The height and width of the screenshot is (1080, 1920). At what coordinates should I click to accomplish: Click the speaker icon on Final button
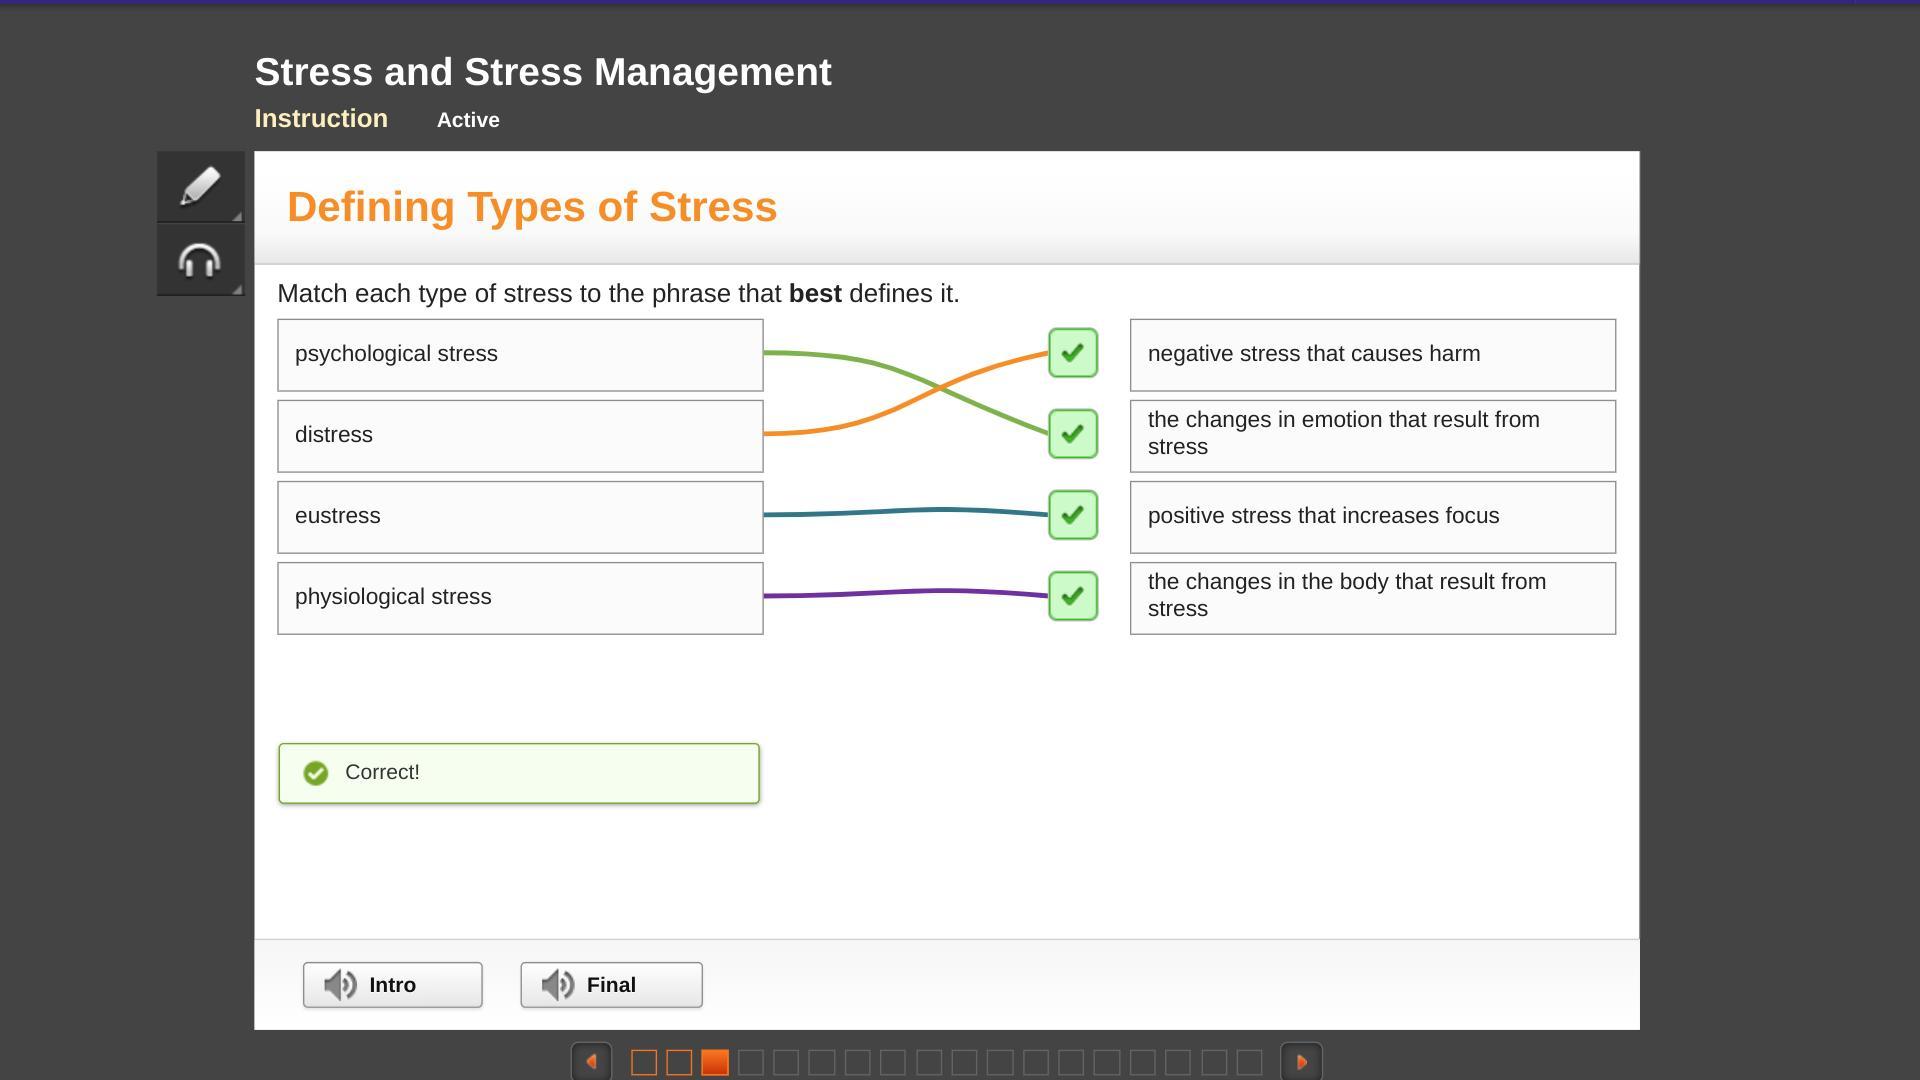tap(558, 985)
